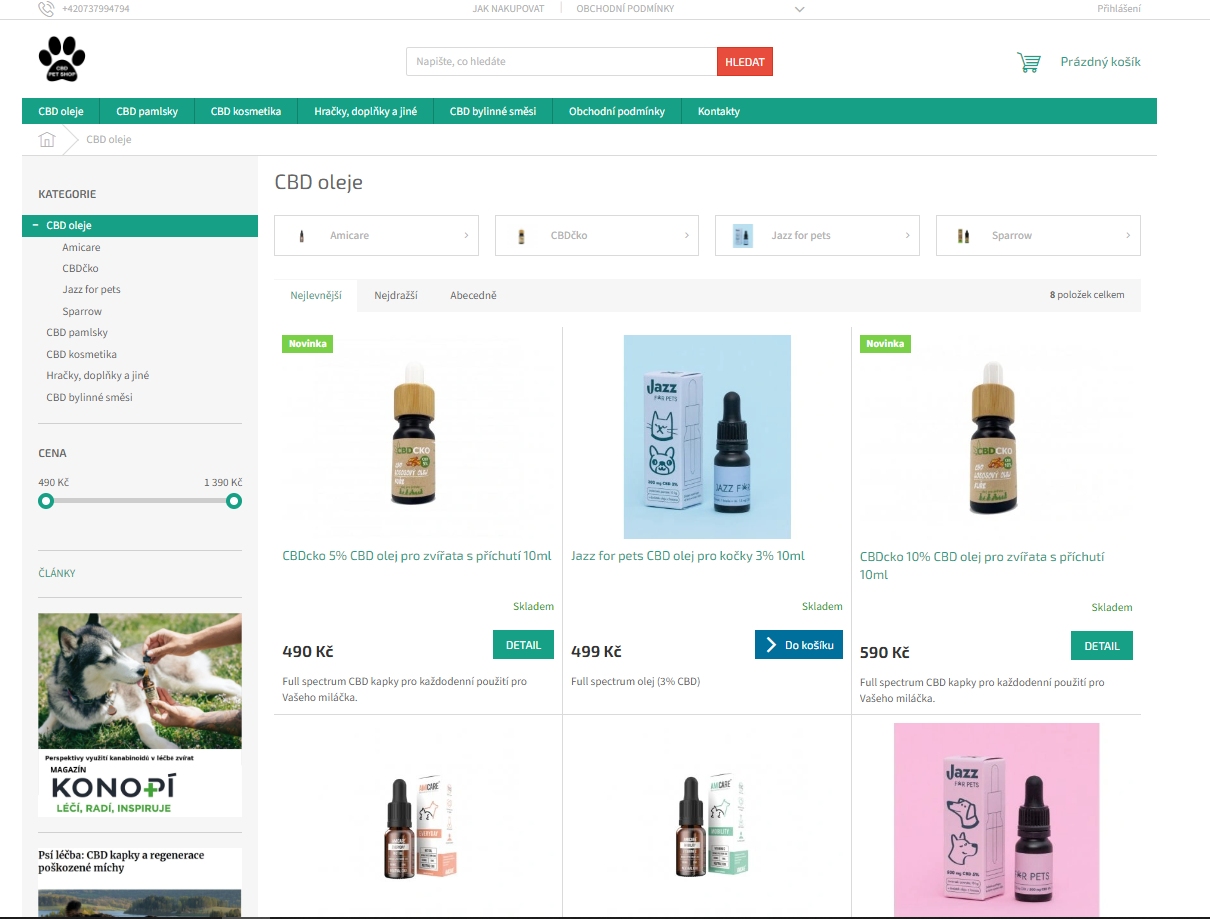
Task: Add Jazz for pets oil Do košíku
Action: click(x=799, y=645)
